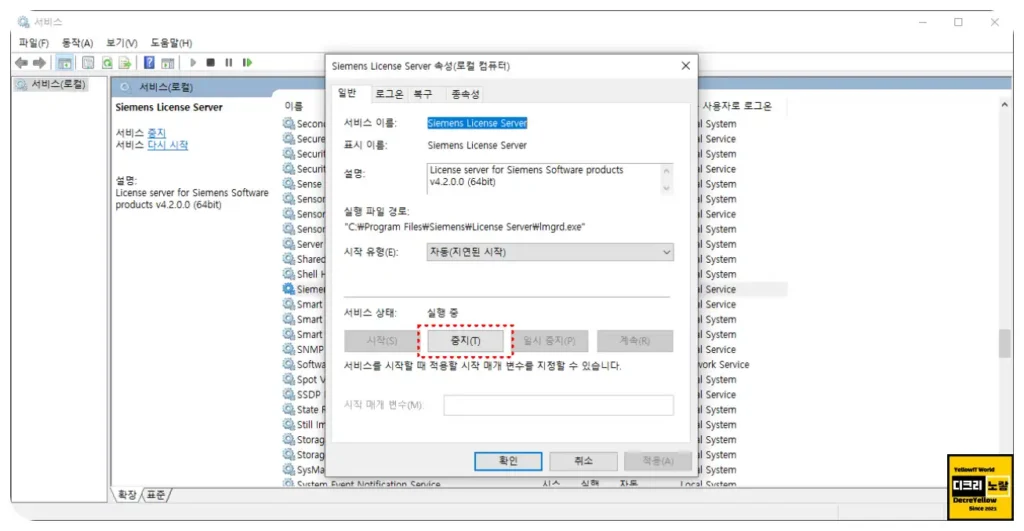The image size is (1024, 531).
Task: Switch to the 표준 view tab
Action: [x=156, y=495]
